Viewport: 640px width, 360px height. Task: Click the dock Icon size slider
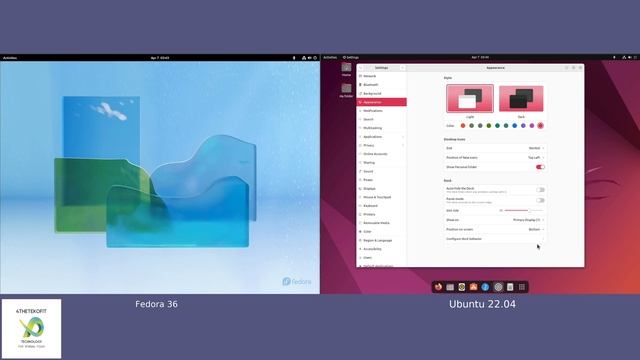click(x=524, y=211)
